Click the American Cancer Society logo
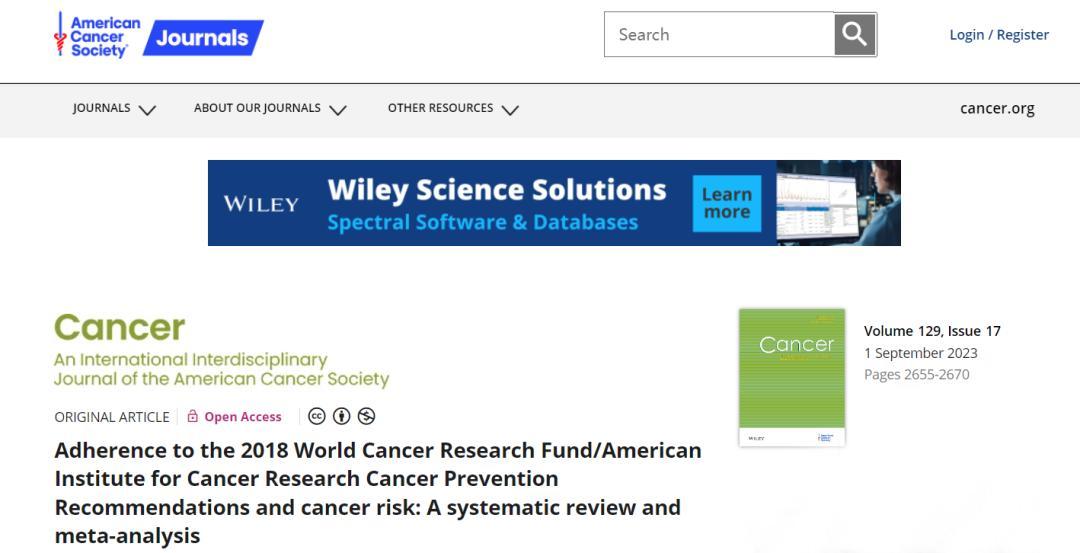Viewport: 1080px width, 553px height. click(x=98, y=36)
